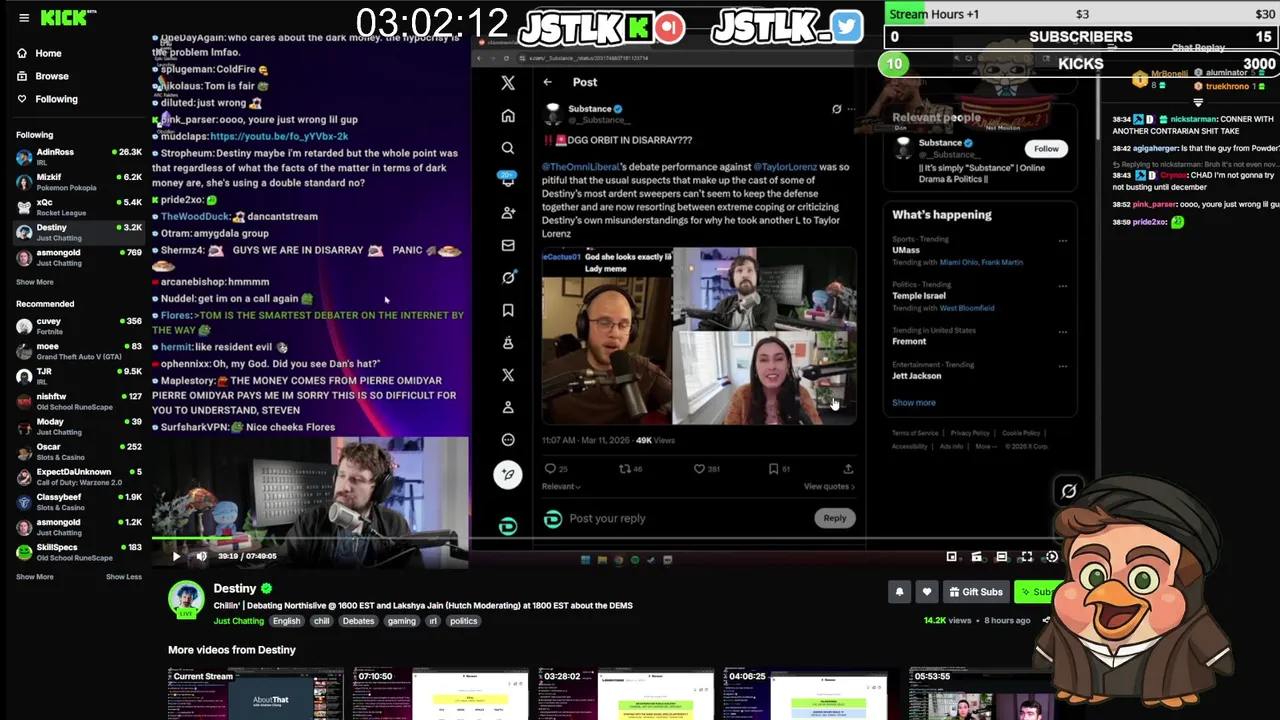Viewport: 1280px width, 720px height.
Task: Click the round white compose post button
Action: pos(508,475)
